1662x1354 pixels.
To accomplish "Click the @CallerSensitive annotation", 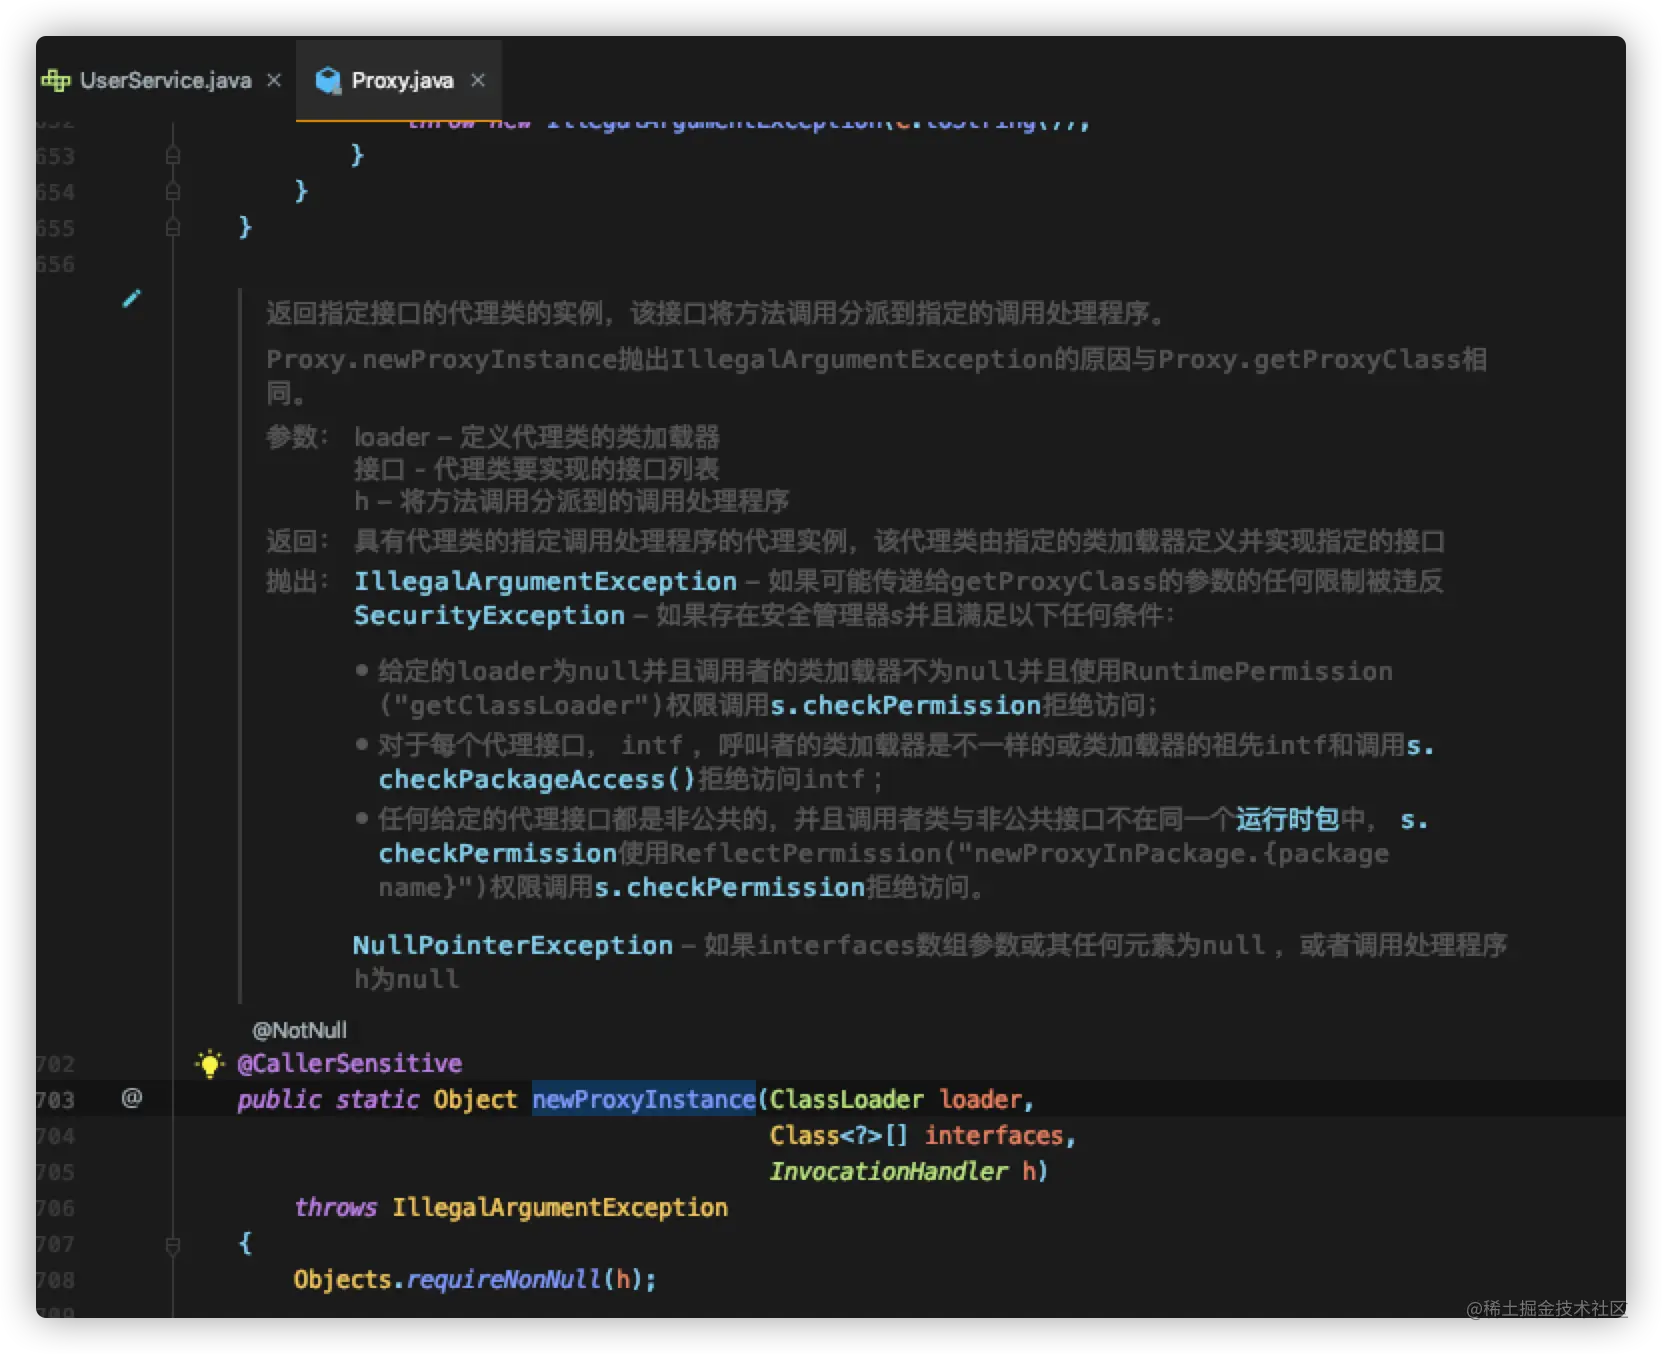I will [x=350, y=1064].
